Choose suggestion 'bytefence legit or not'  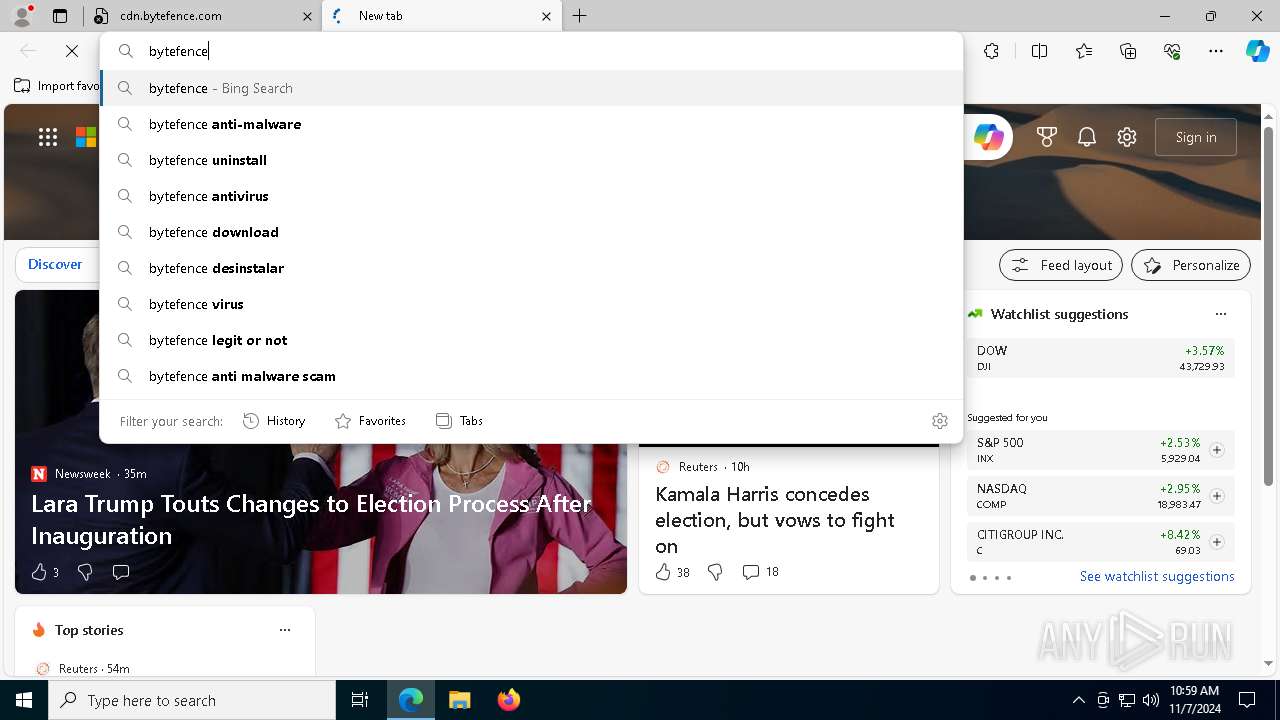coord(531,340)
